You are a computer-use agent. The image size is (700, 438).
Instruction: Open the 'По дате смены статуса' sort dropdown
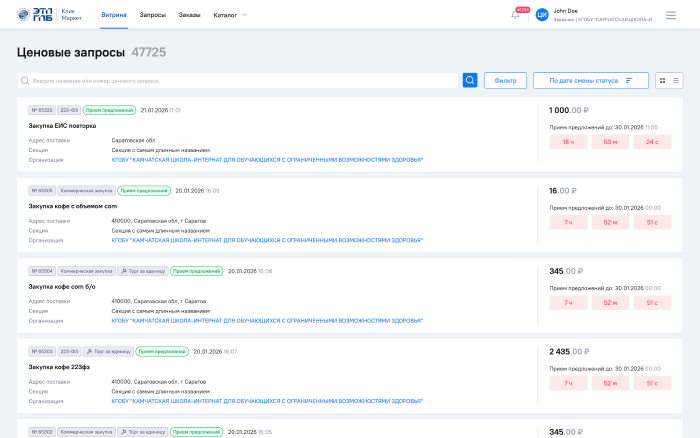[591, 80]
